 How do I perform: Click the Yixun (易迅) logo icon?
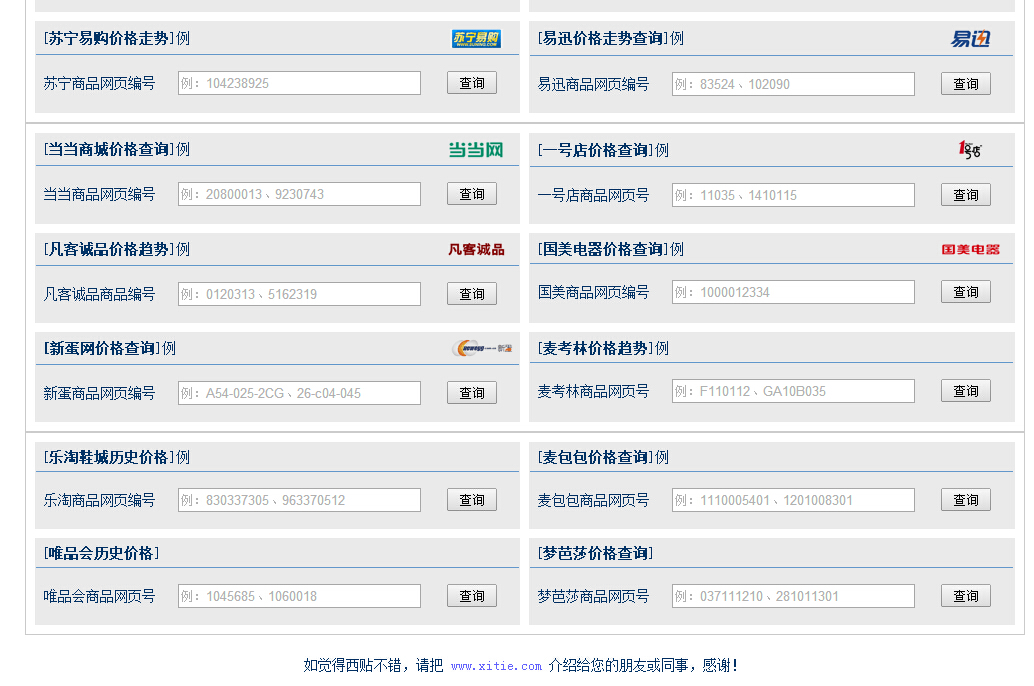click(969, 39)
